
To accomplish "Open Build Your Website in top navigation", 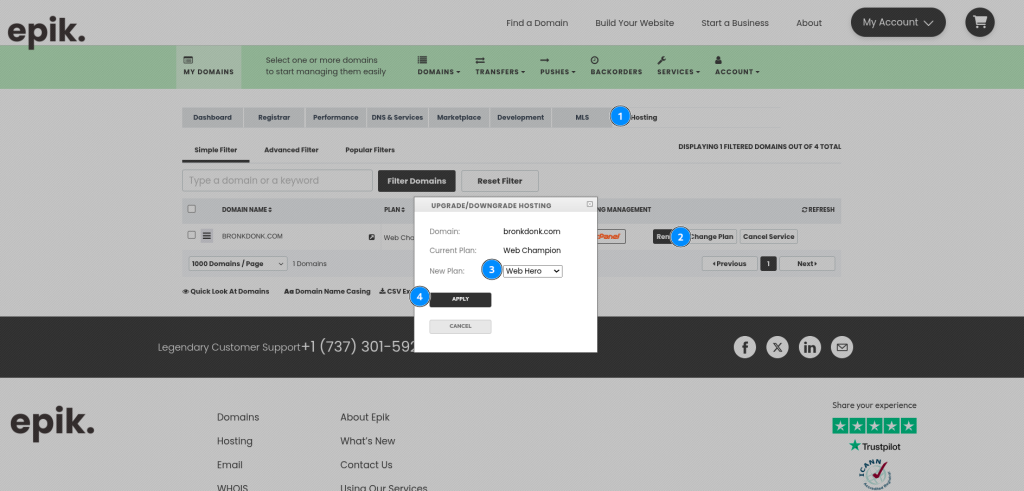I will pyautogui.click(x=634, y=23).
